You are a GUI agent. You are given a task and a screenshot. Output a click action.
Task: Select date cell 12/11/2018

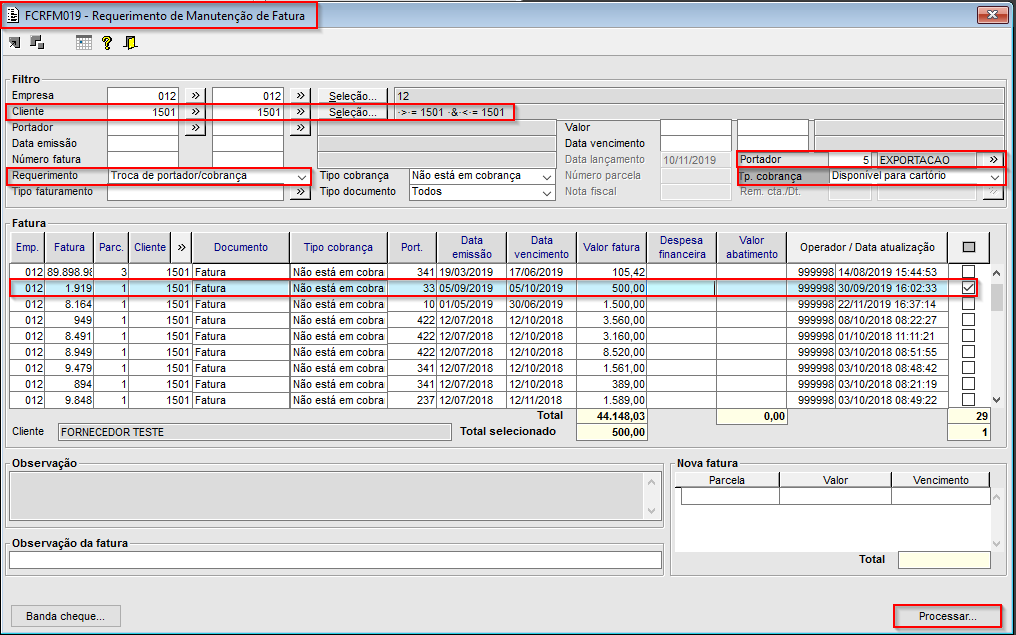point(542,400)
